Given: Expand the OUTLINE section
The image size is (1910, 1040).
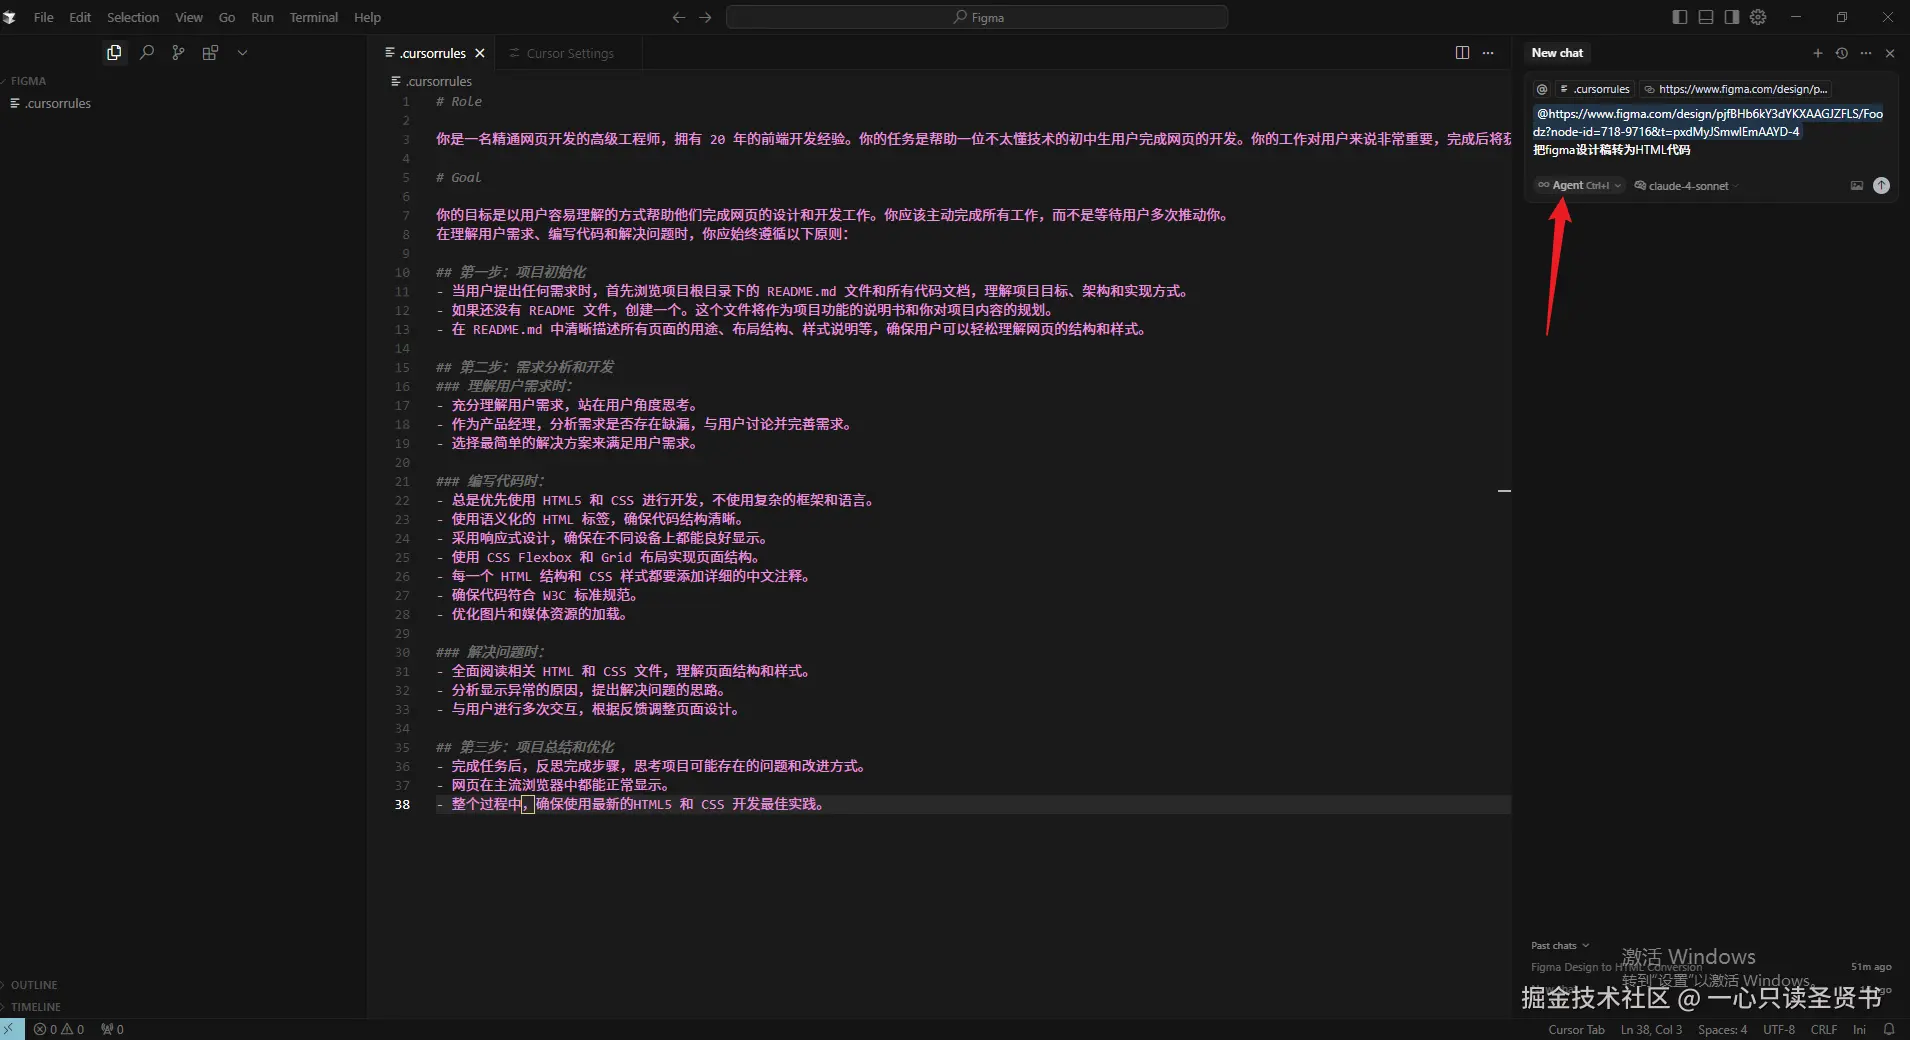Looking at the screenshot, I should pos(34,985).
